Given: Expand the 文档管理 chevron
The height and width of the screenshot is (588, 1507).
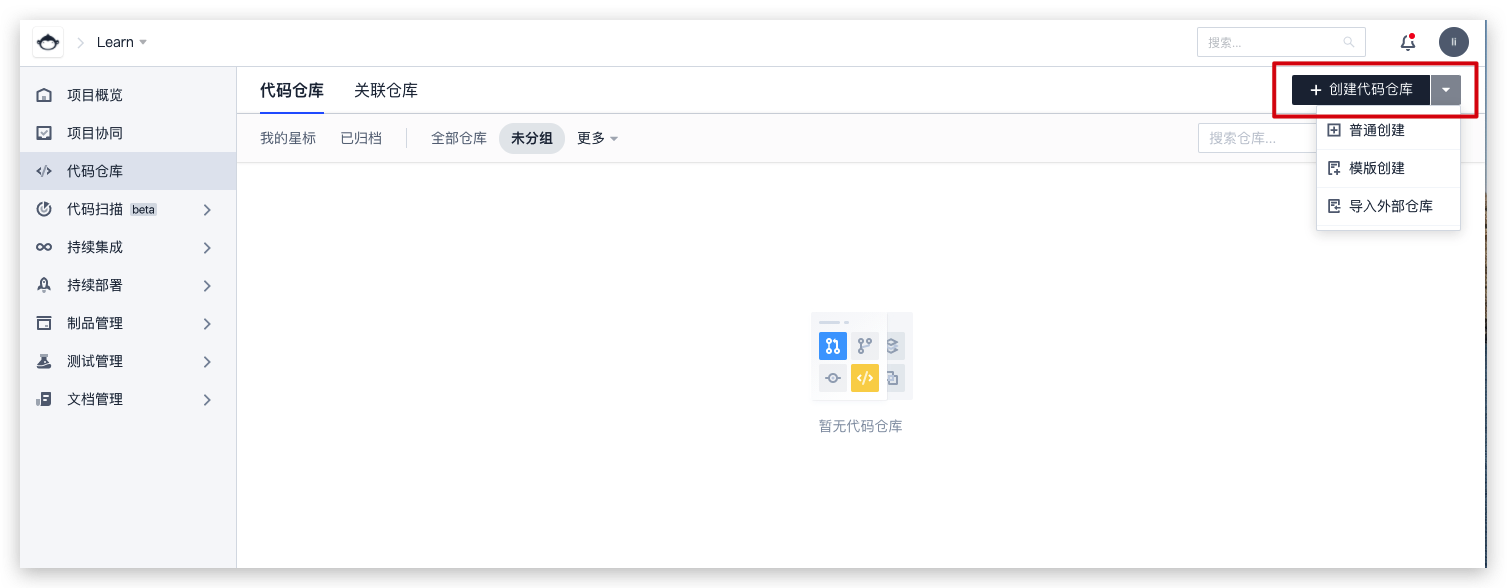Looking at the screenshot, I should click(207, 399).
